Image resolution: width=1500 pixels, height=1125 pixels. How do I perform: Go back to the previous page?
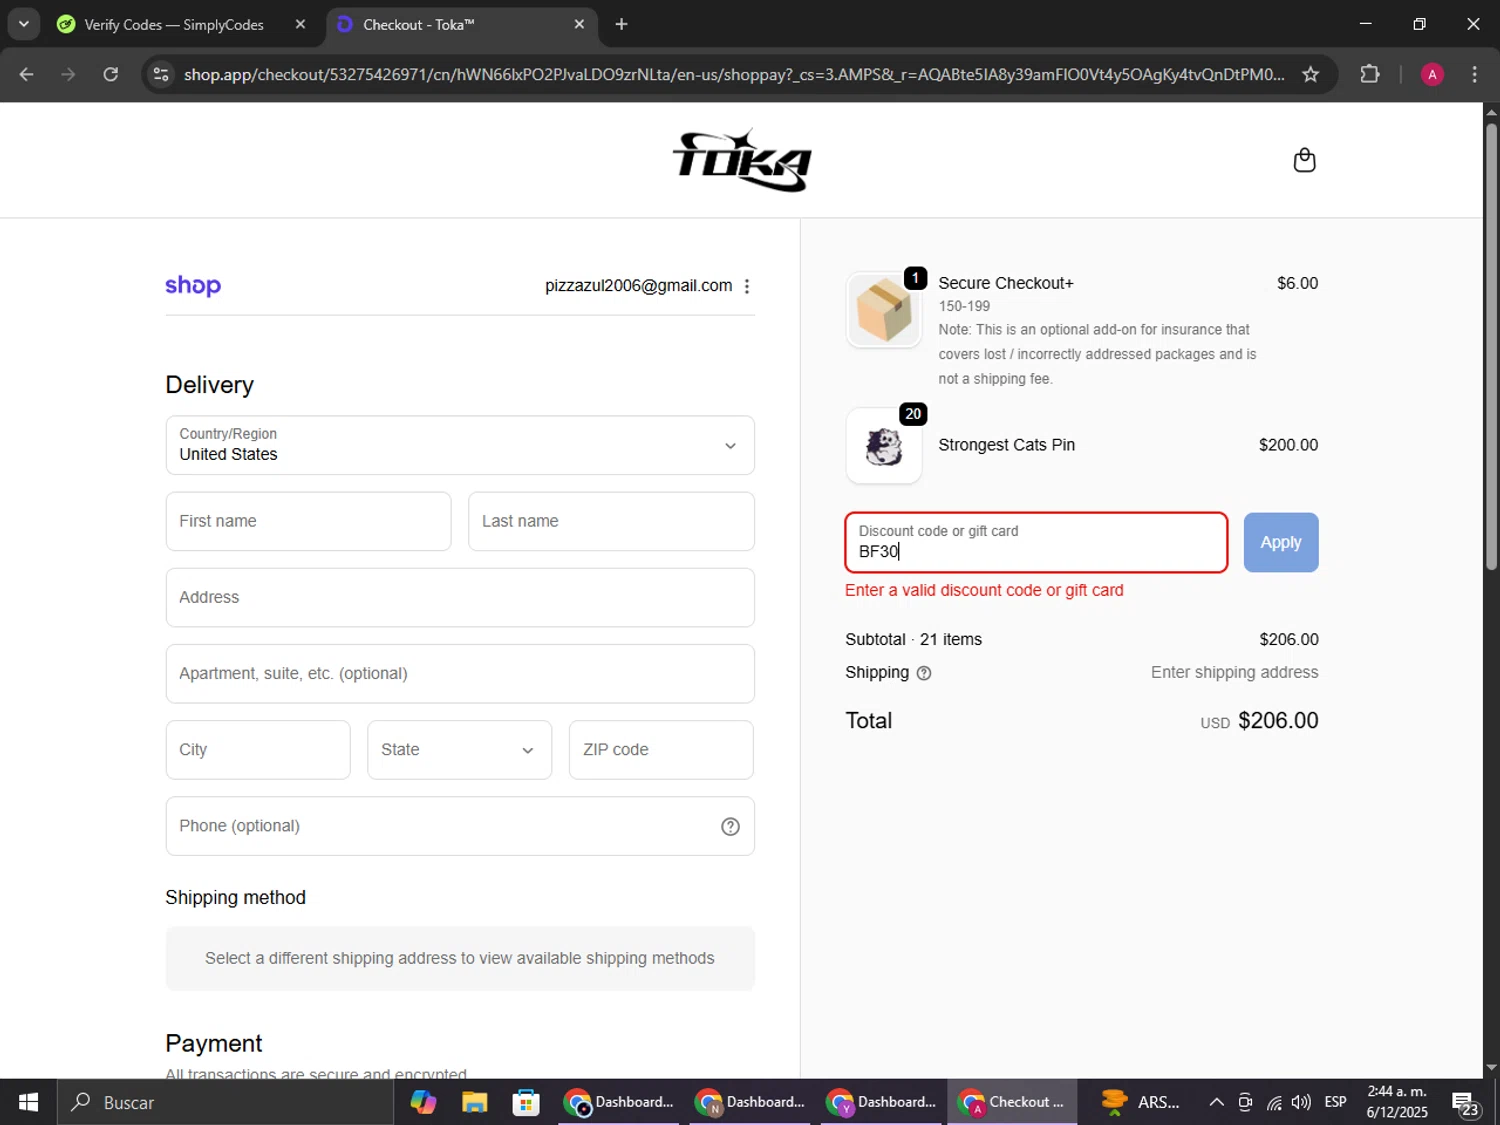(x=26, y=74)
